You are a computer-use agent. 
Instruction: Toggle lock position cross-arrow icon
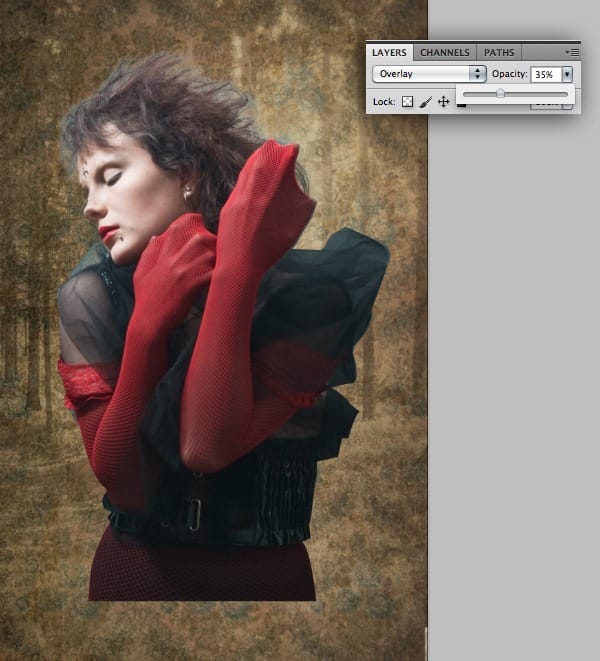click(444, 102)
